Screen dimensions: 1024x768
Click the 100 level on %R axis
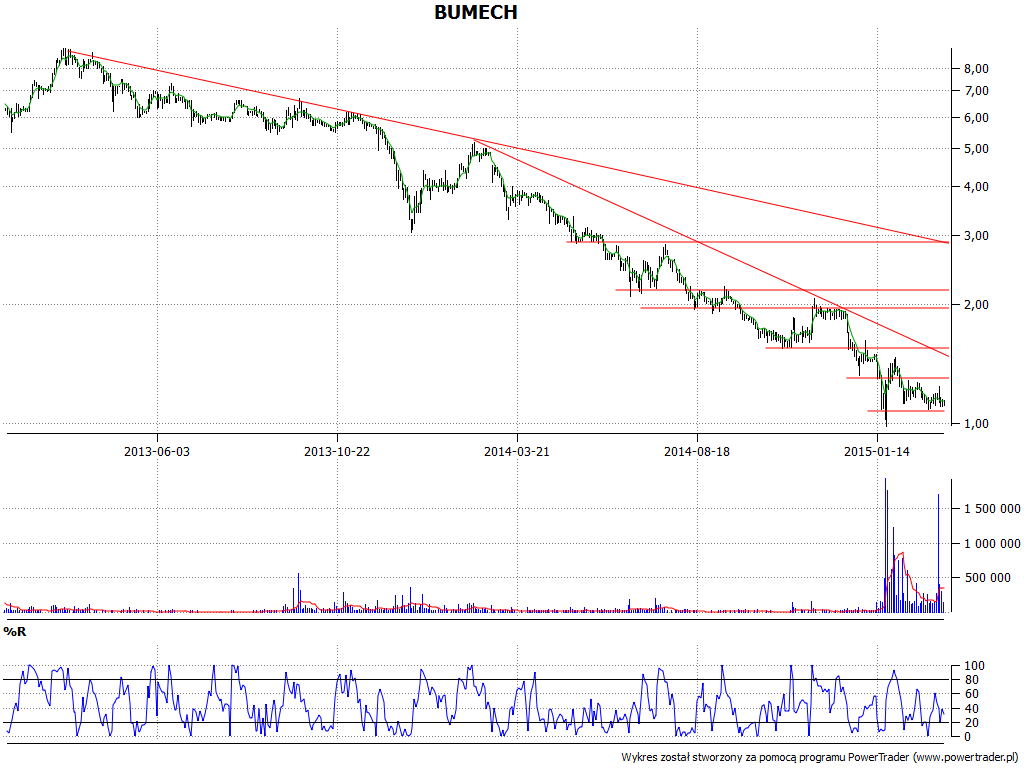[x=974, y=666]
